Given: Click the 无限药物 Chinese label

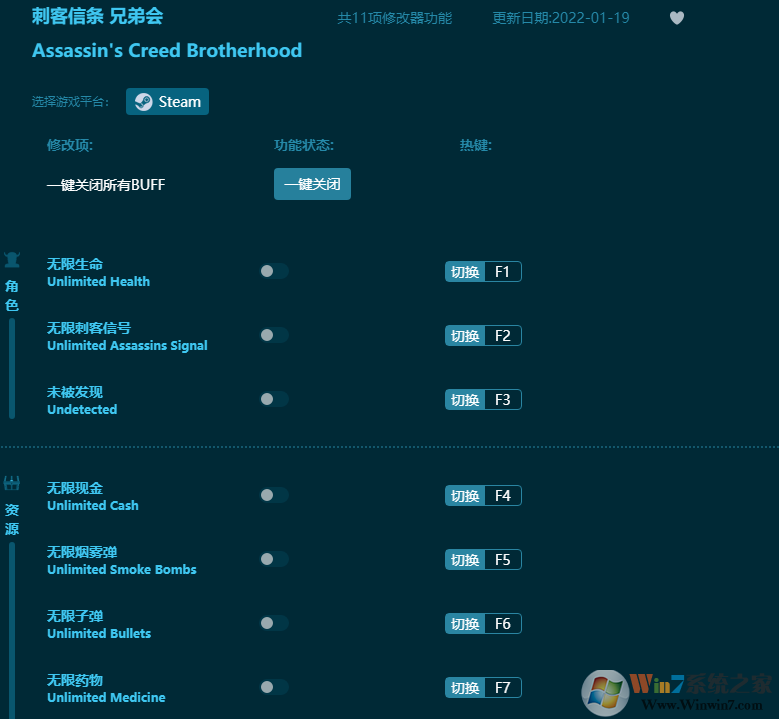Looking at the screenshot, I should [x=75, y=680].
